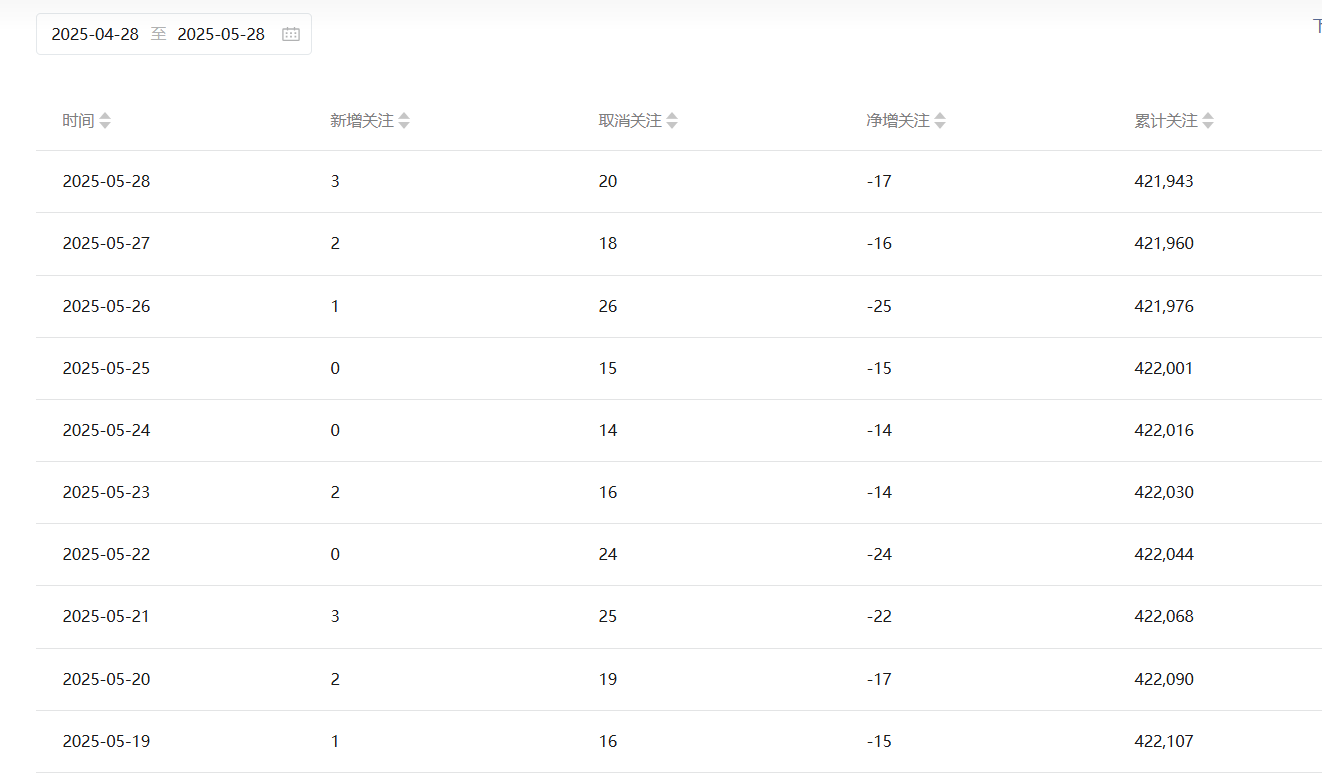
Task: Select the 2025-05-19 row date
Action: click(106, 741)
